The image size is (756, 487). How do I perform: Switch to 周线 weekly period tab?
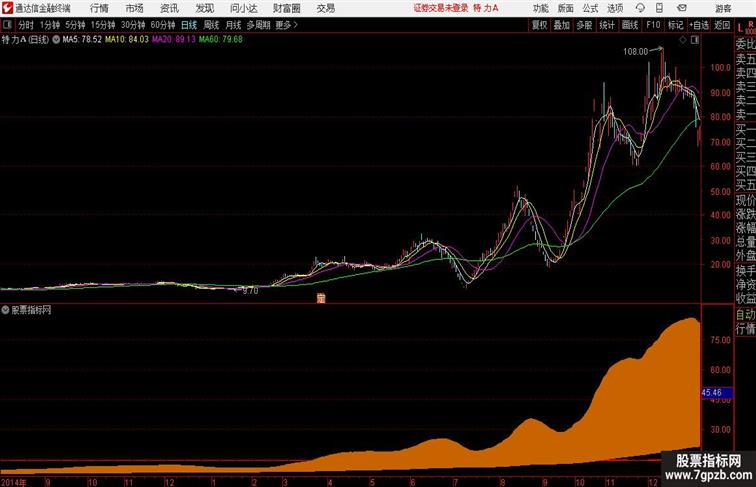point(211,25)
